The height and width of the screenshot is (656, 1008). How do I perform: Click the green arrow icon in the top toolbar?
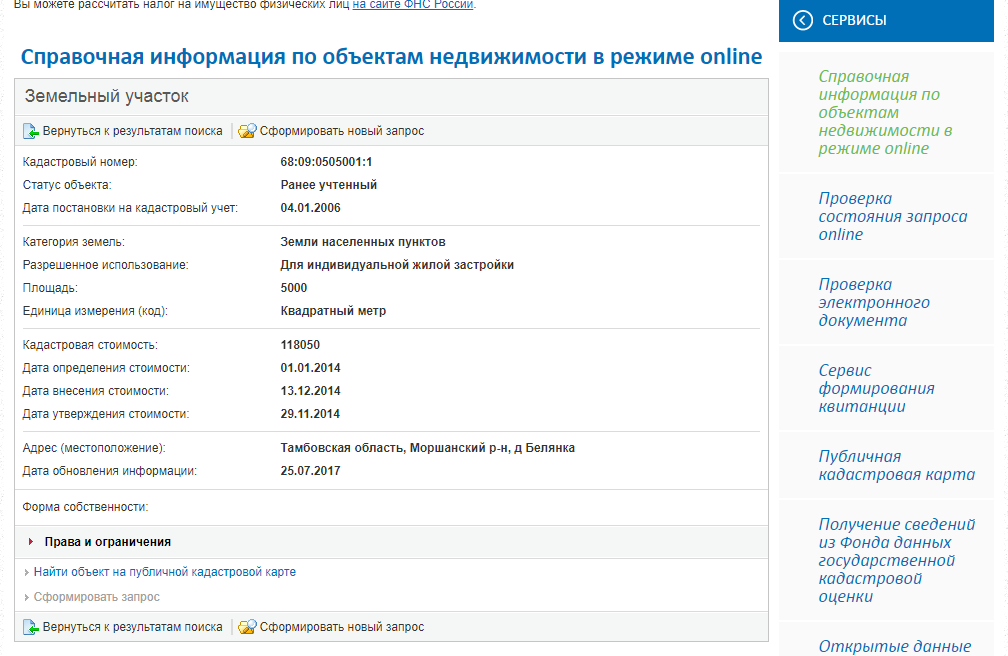tap(31, 131)
